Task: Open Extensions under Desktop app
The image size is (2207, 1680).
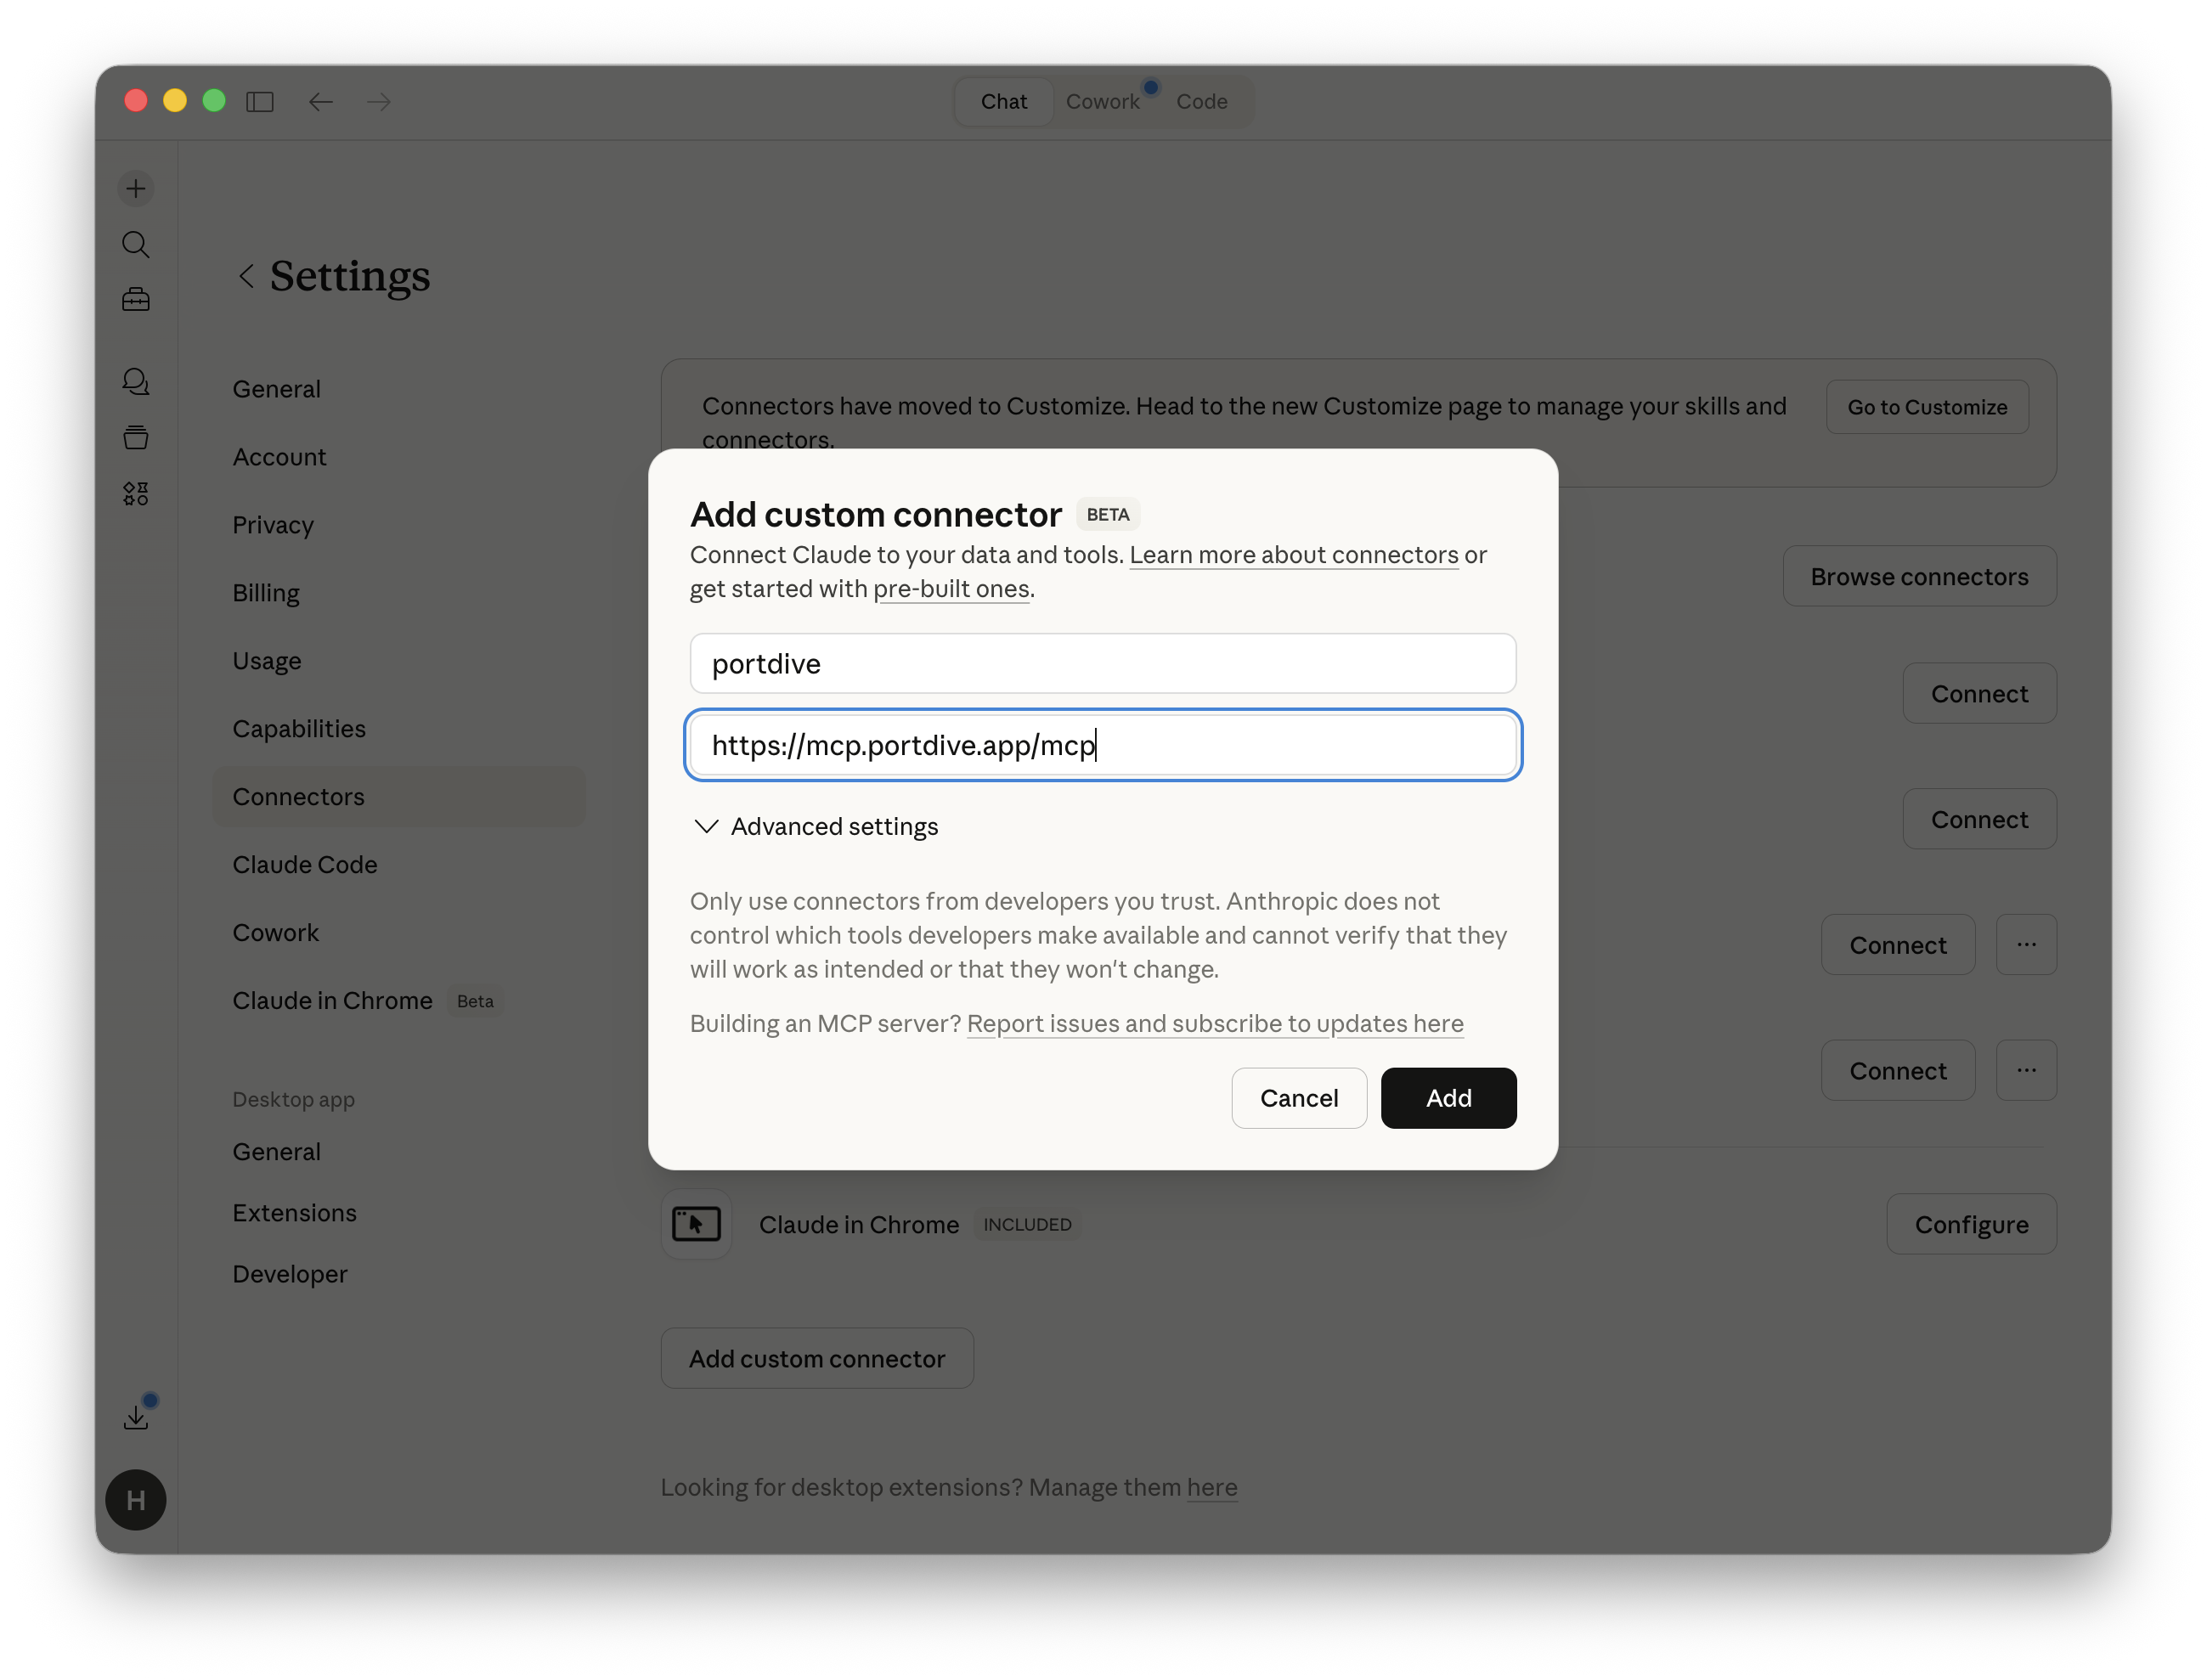Action: [399, 1213]
